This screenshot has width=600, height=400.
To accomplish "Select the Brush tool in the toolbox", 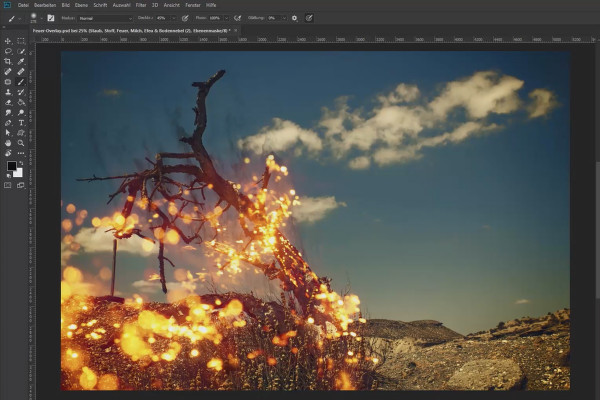I will 21,82.
